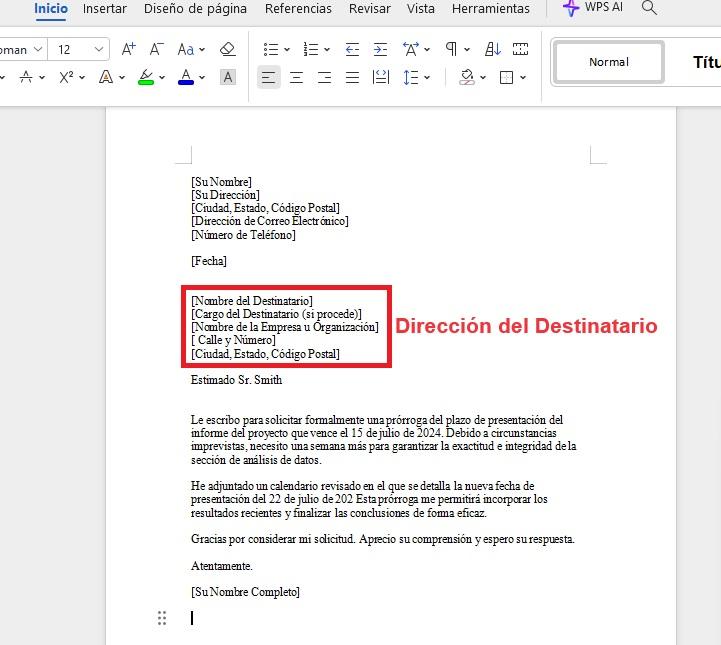721x645 pixels.
Task: Expand the strikethrough options arrow
Action: [42, 78]
